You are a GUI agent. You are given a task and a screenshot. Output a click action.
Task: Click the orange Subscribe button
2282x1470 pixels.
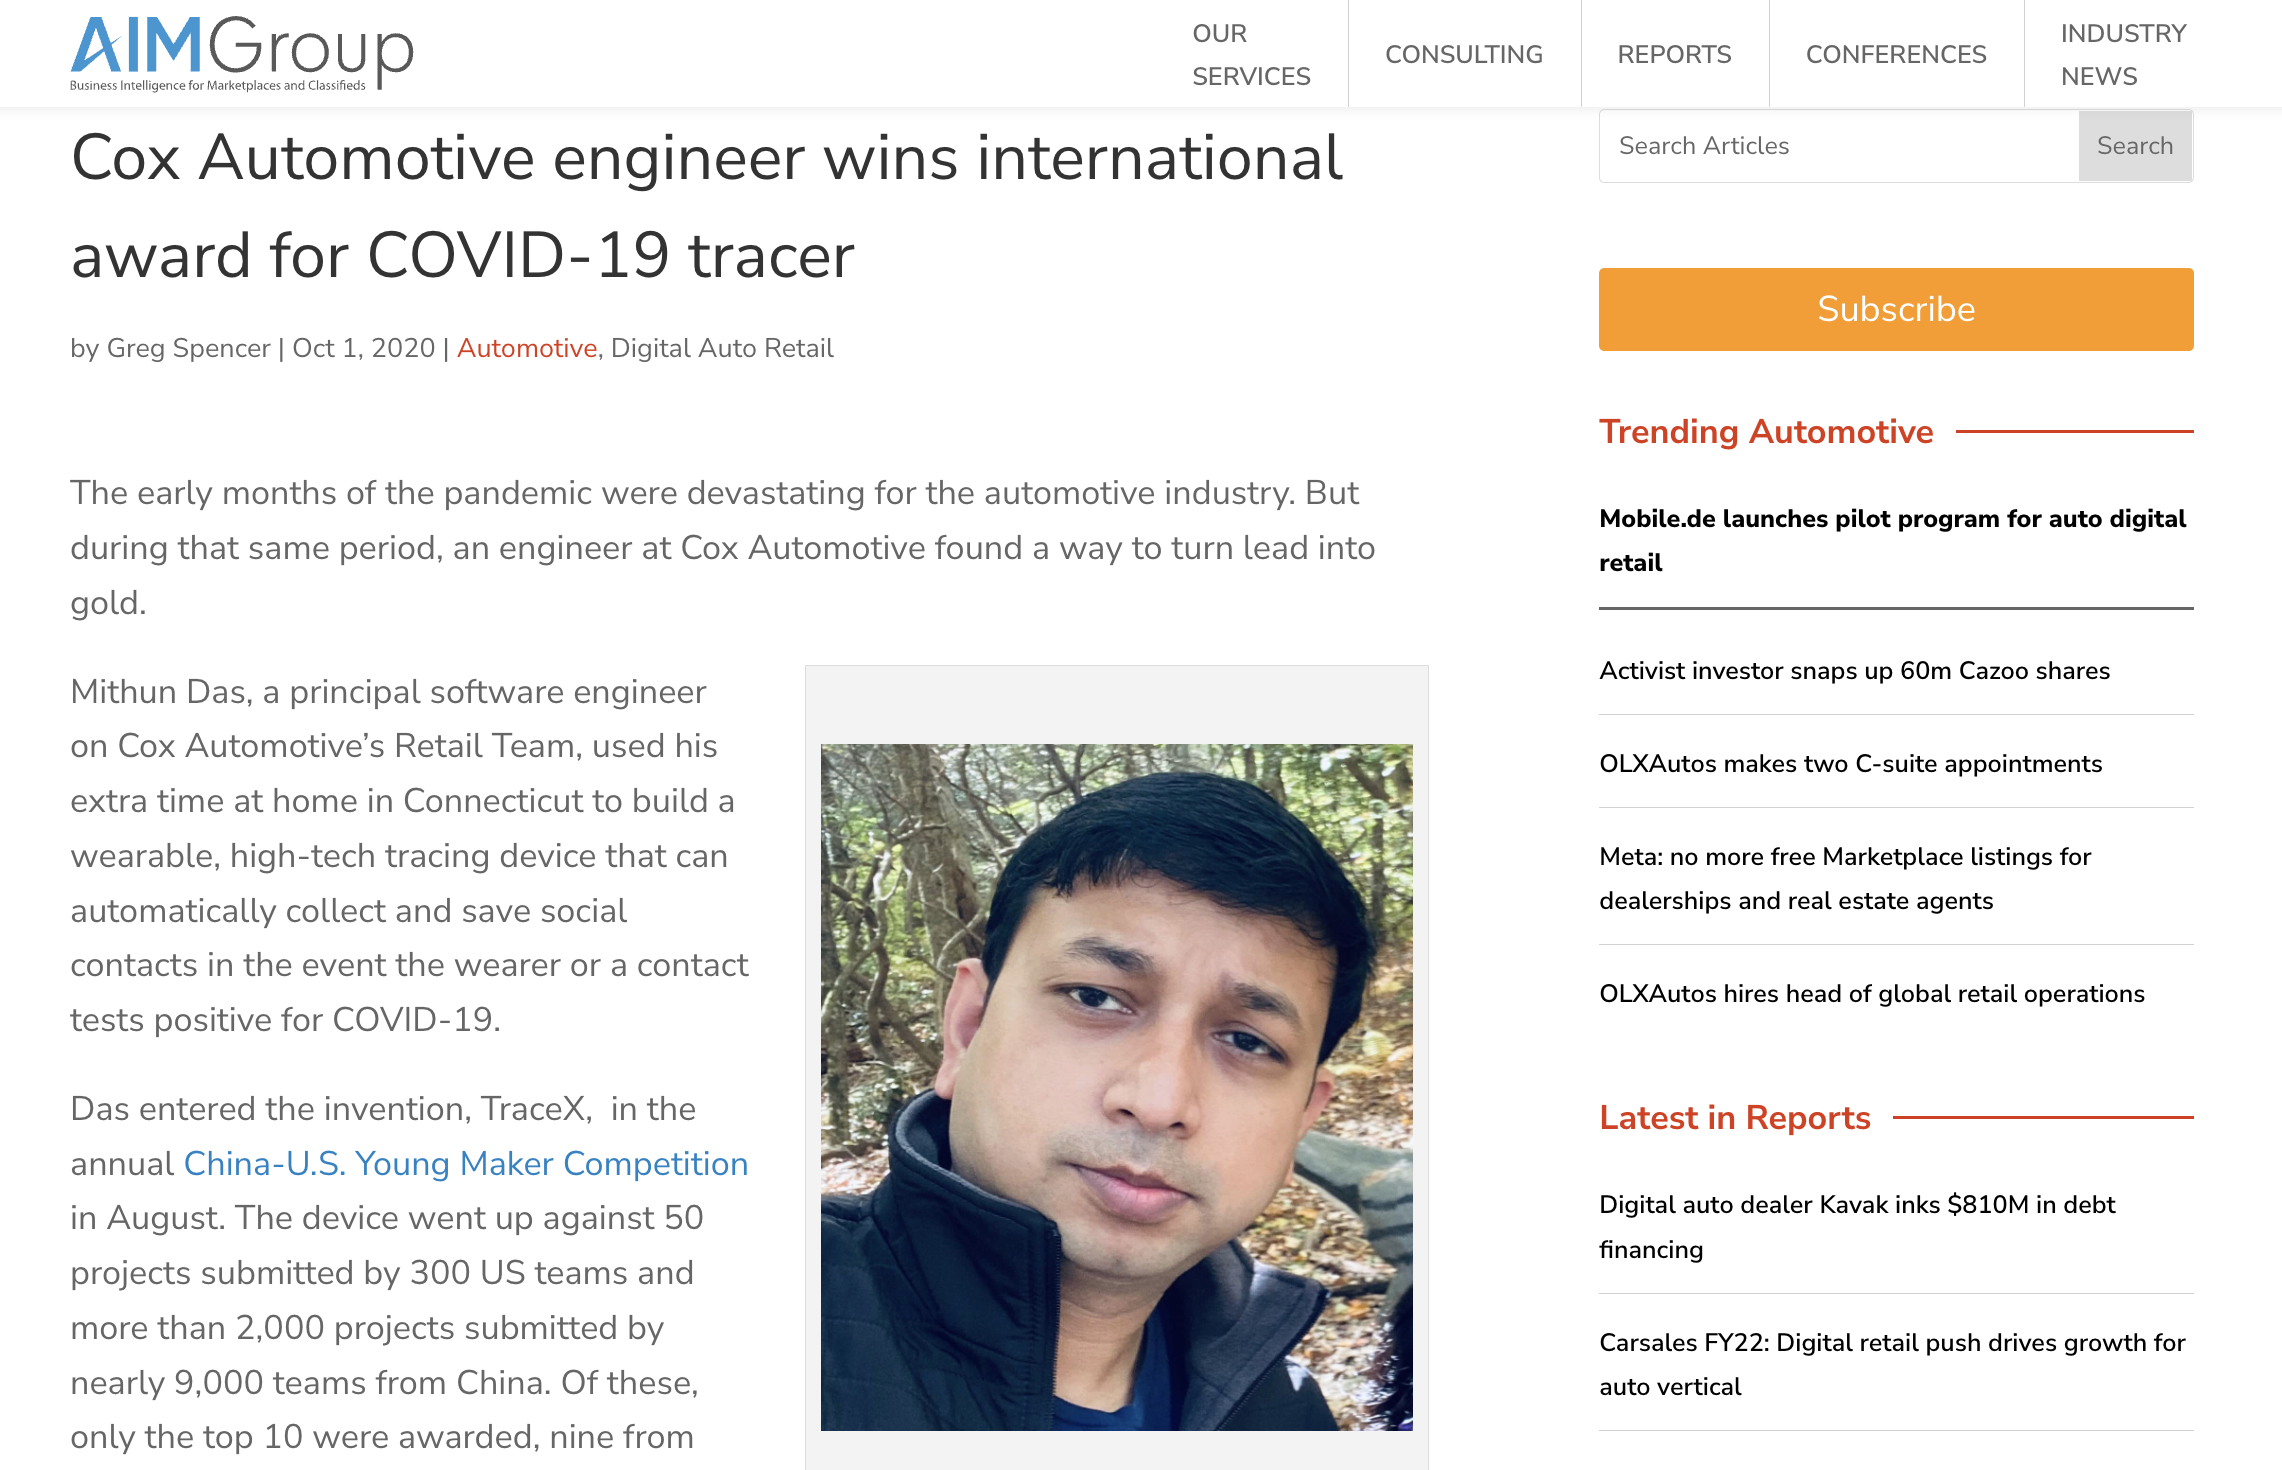pyautogui.click(x=1896, y=309)
